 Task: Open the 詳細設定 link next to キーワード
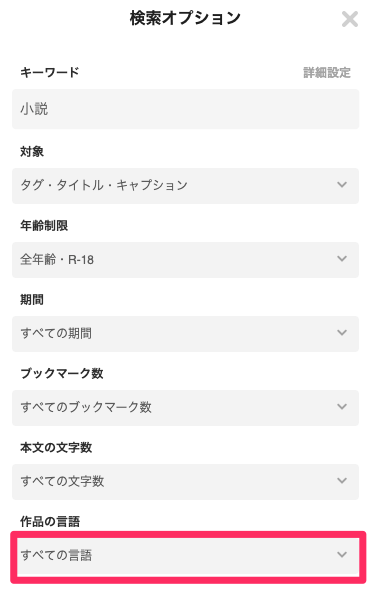coord(327,72)
